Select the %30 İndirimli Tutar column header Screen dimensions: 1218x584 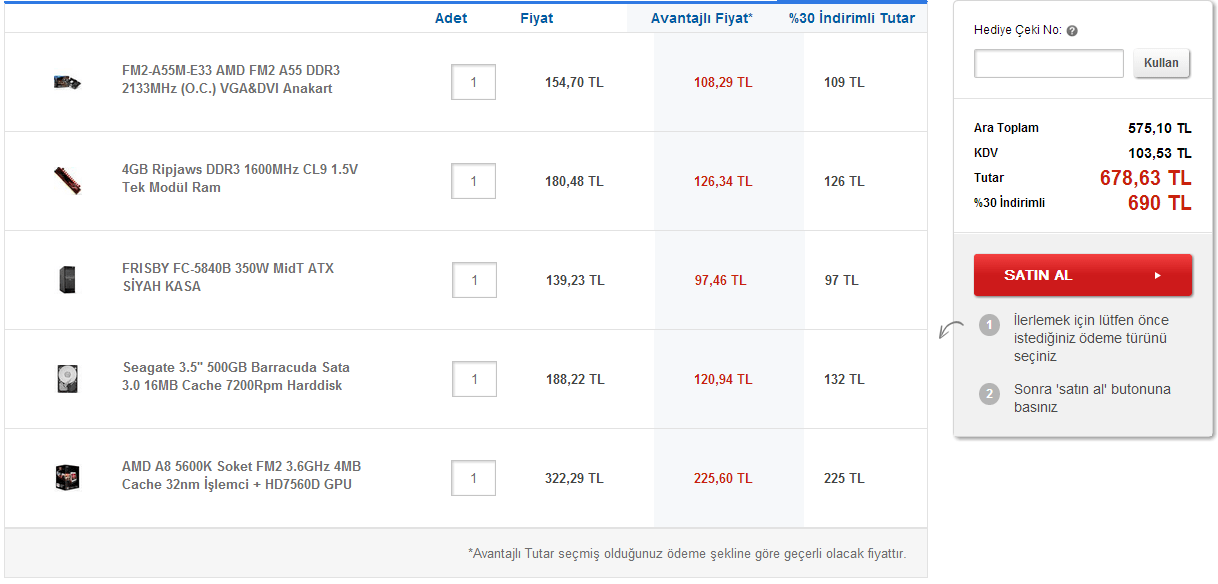[x=851, y=18]
